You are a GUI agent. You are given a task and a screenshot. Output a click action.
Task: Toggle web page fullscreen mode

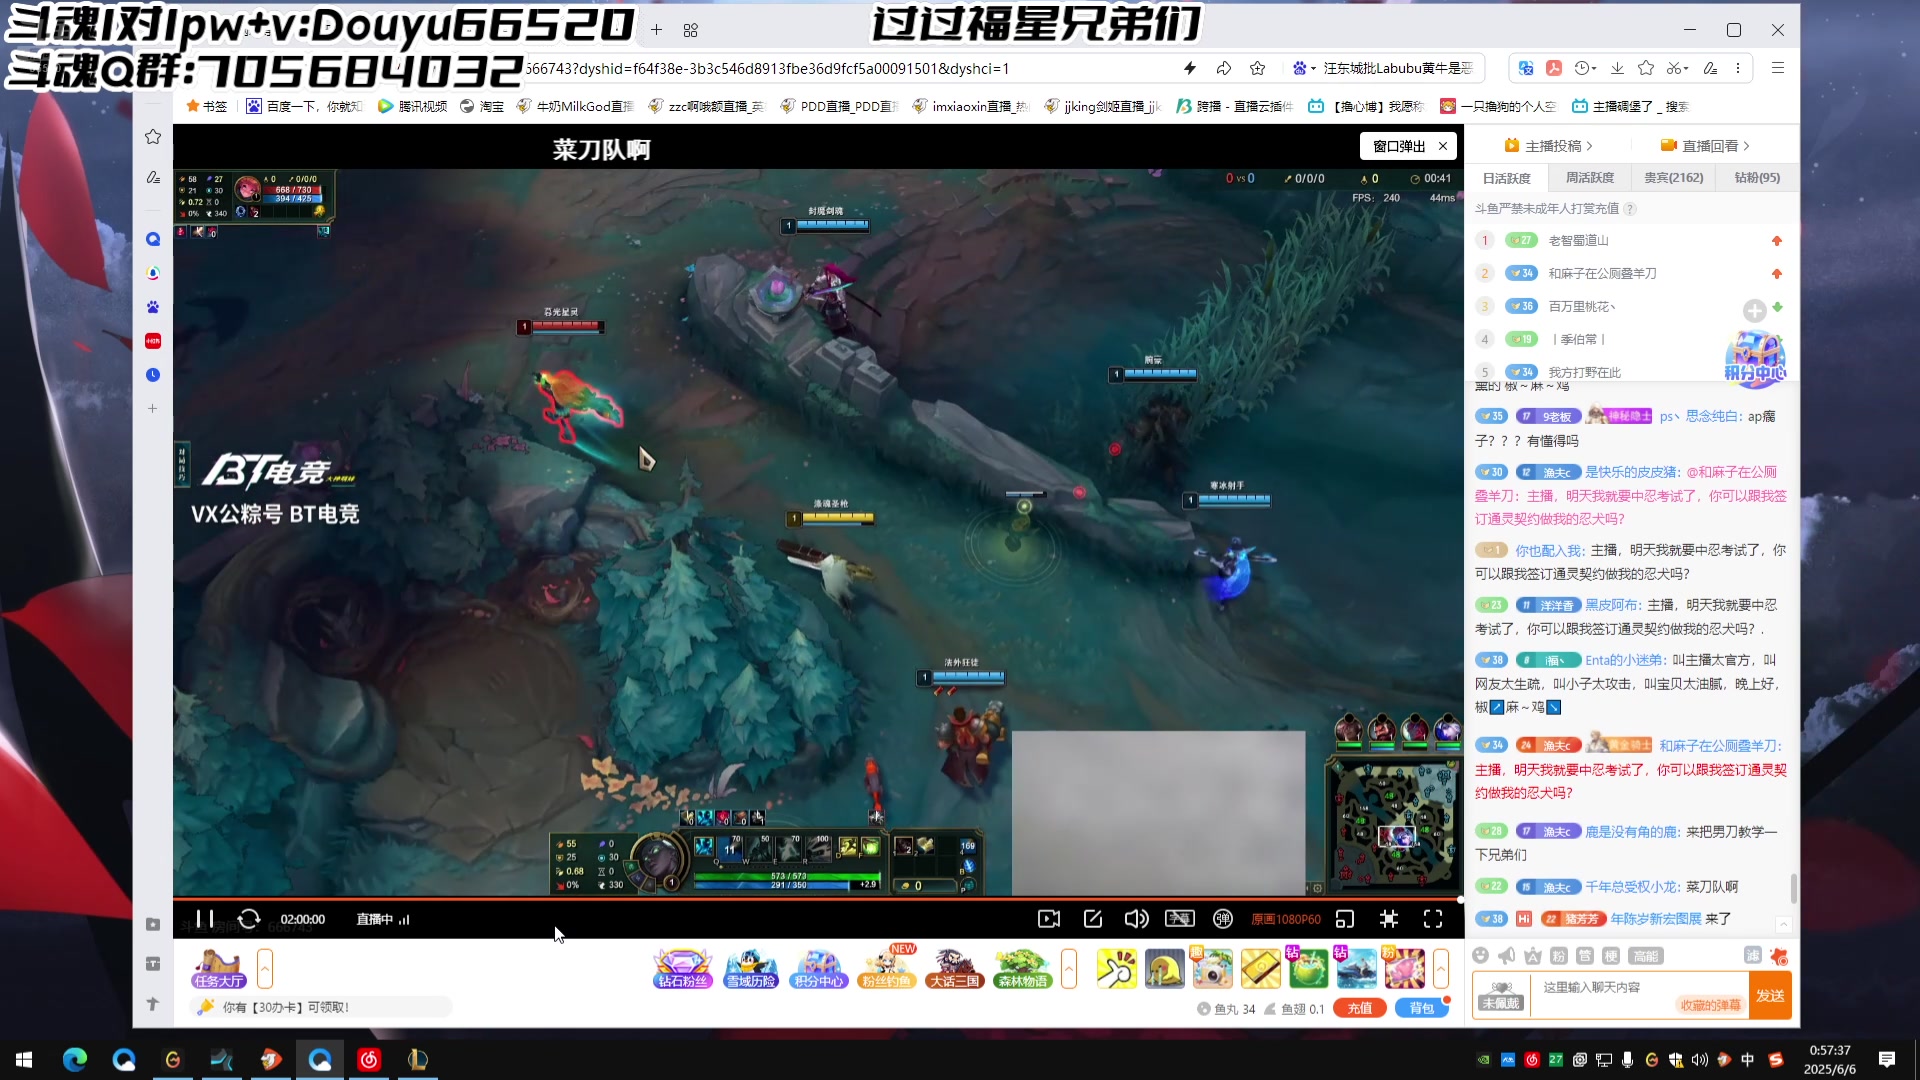click(x=1389, y=919)
